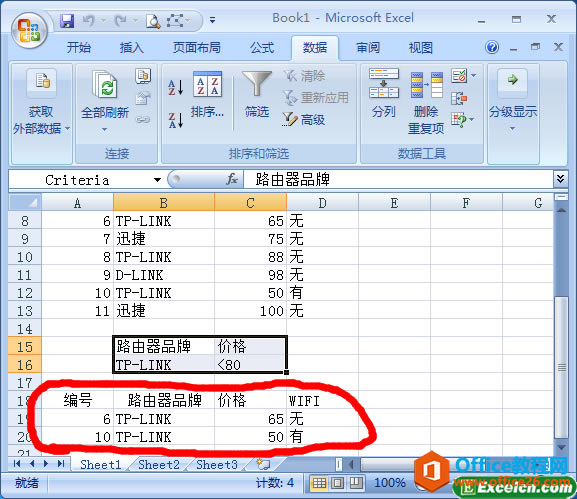Screen dimensions: 577x499
Task: Open print preview from quick access toolbar
Action: coord(153,21)
